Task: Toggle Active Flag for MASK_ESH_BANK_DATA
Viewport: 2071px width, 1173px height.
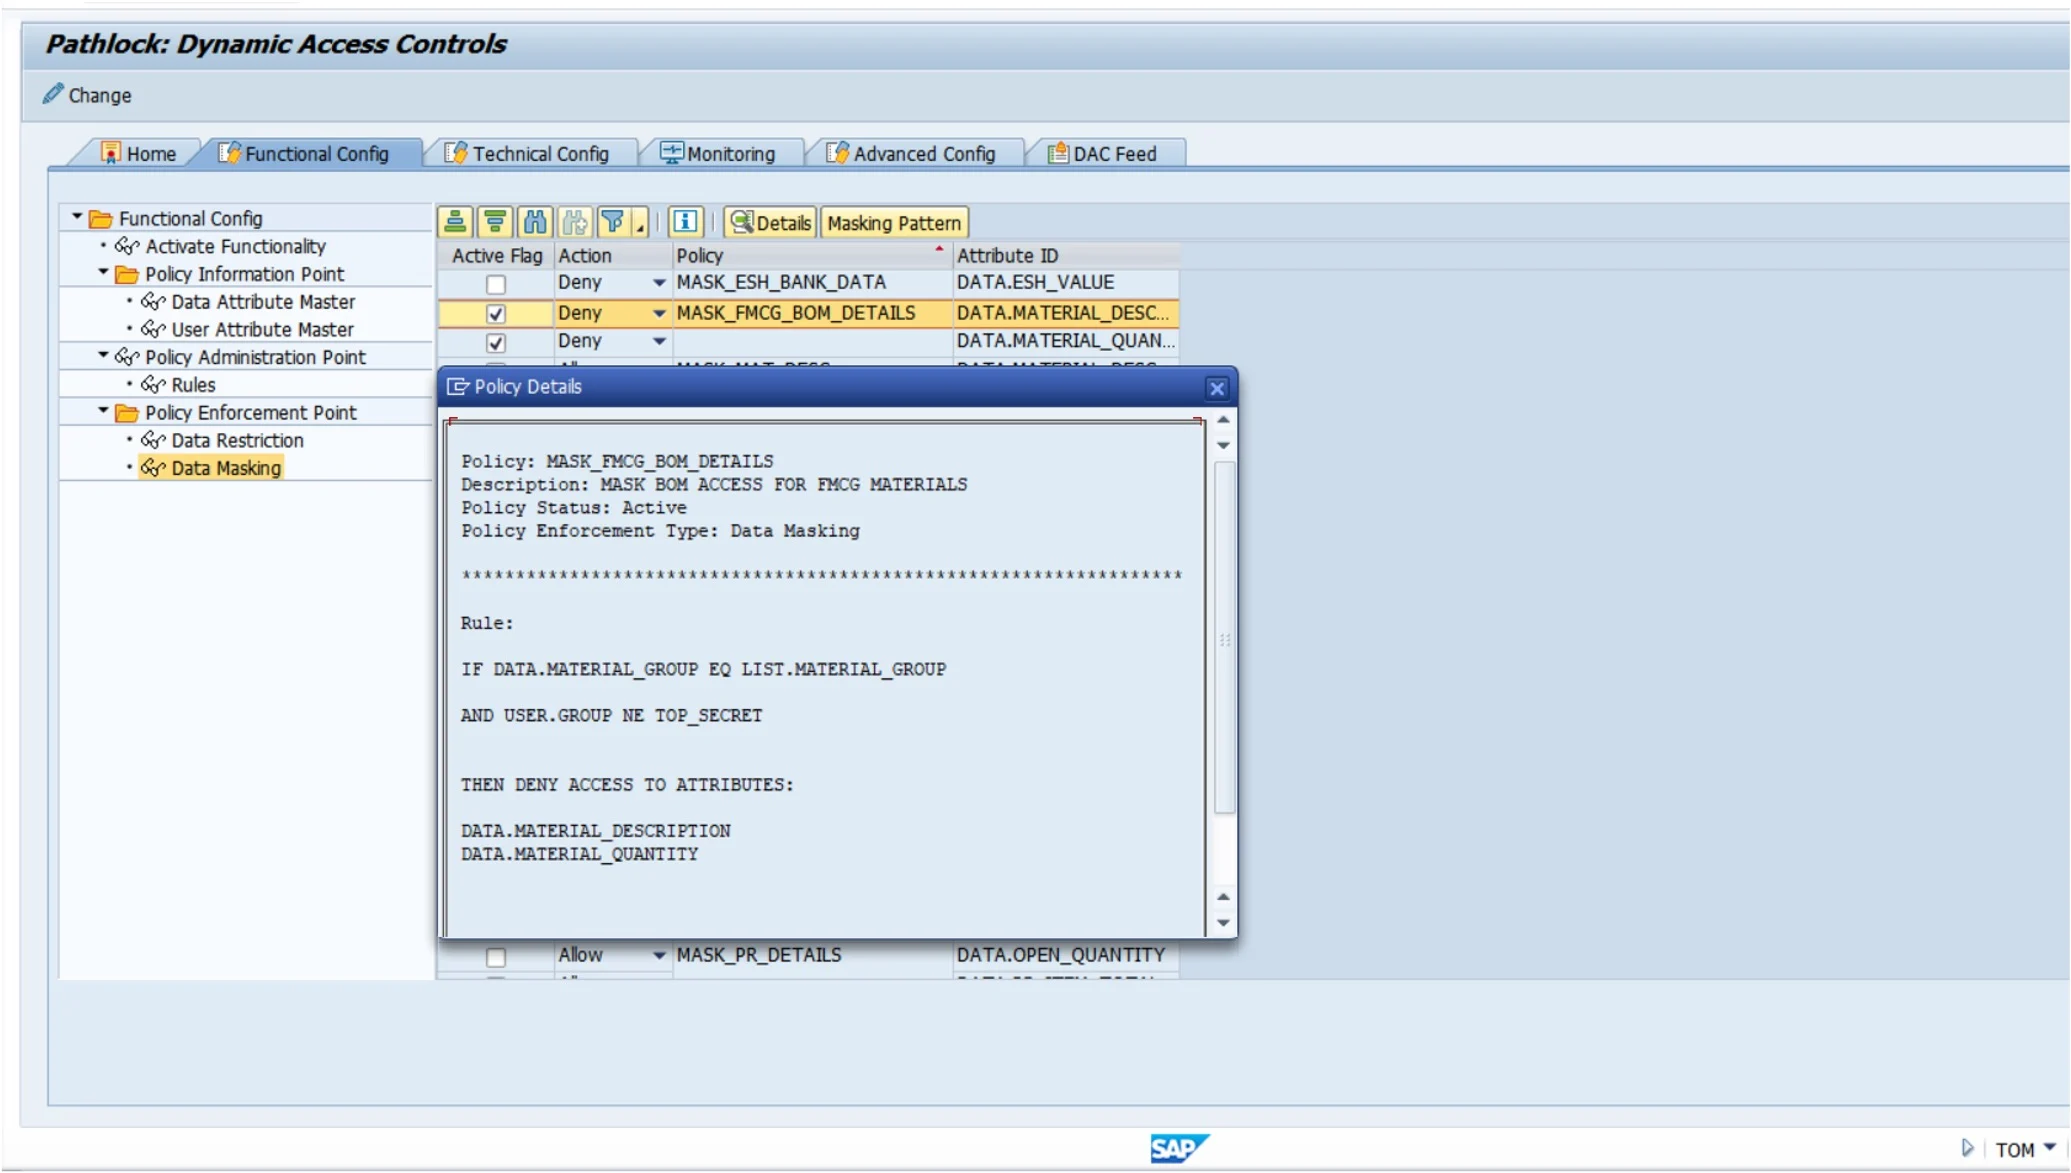Action: tap(496, 284)
